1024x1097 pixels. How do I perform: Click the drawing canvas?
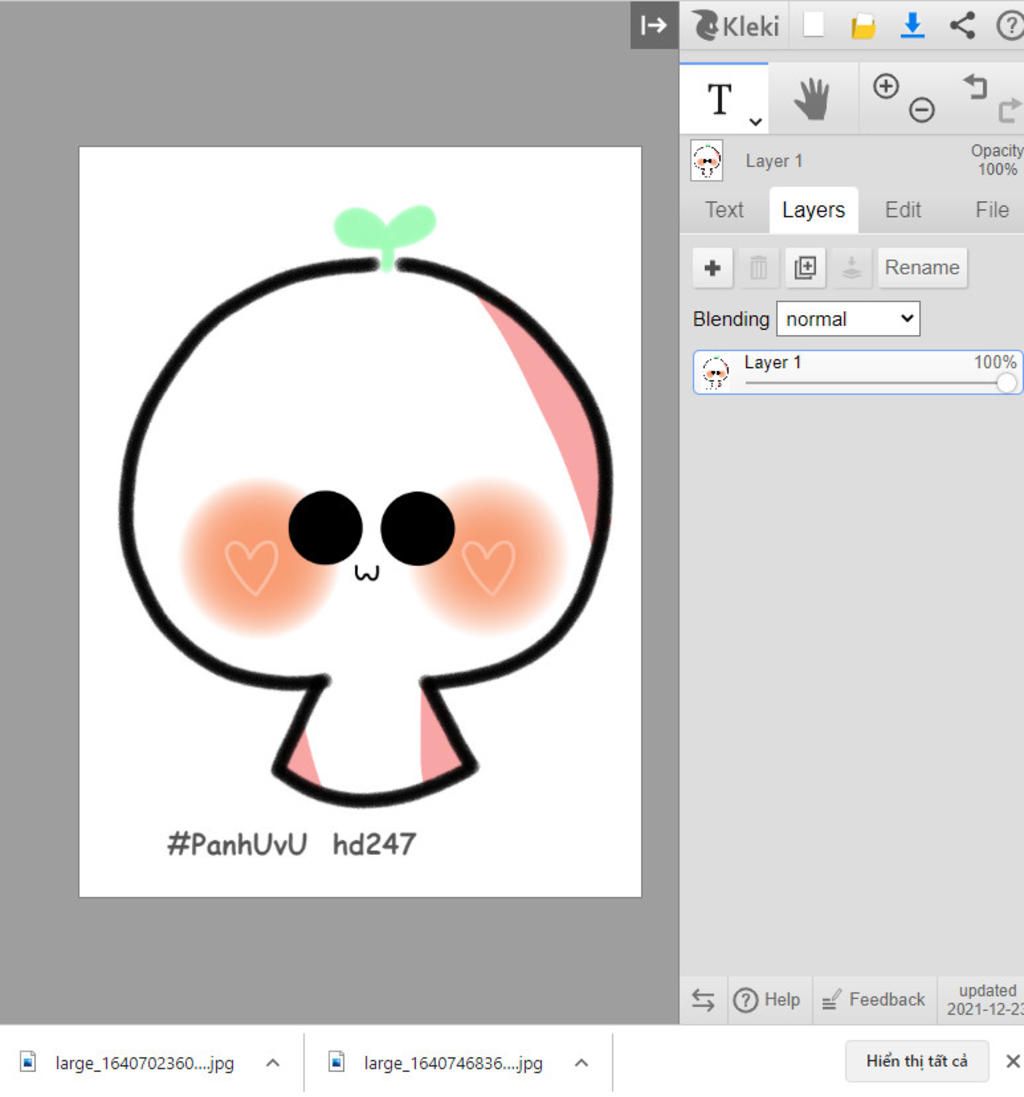click(360, 521)
